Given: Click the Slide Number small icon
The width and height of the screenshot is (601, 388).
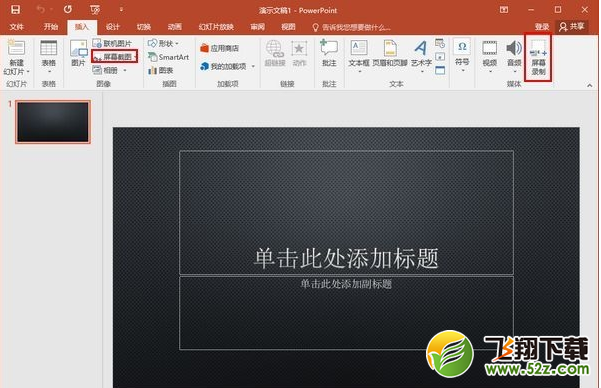Looking at the screenshot, I should (440, 57).
